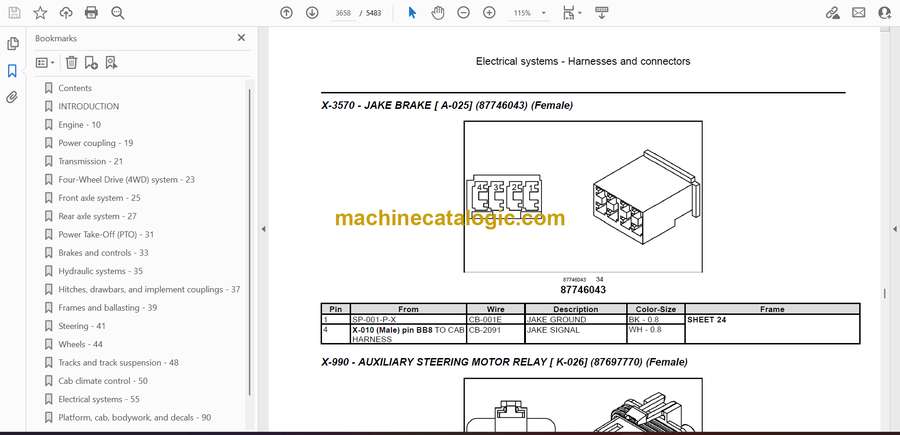The height and width of the screenshot is (435, 900).
Task: Open the find text magnifier tool
Action: (118, 13)
